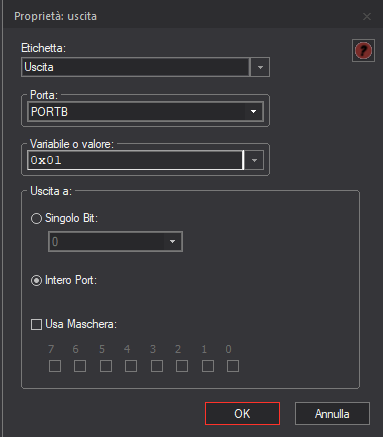Open help via the question mark icon
The width and height of the screenshot is (383, 437).
click(x=363, y=50)
